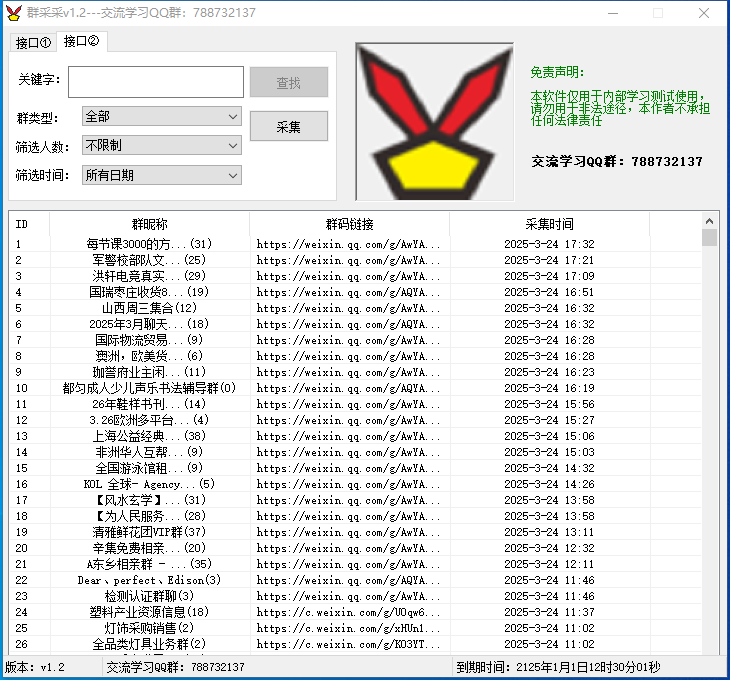Click the 群码链接 column header
The image size is (730, 680).
click(x=349, y=224)
